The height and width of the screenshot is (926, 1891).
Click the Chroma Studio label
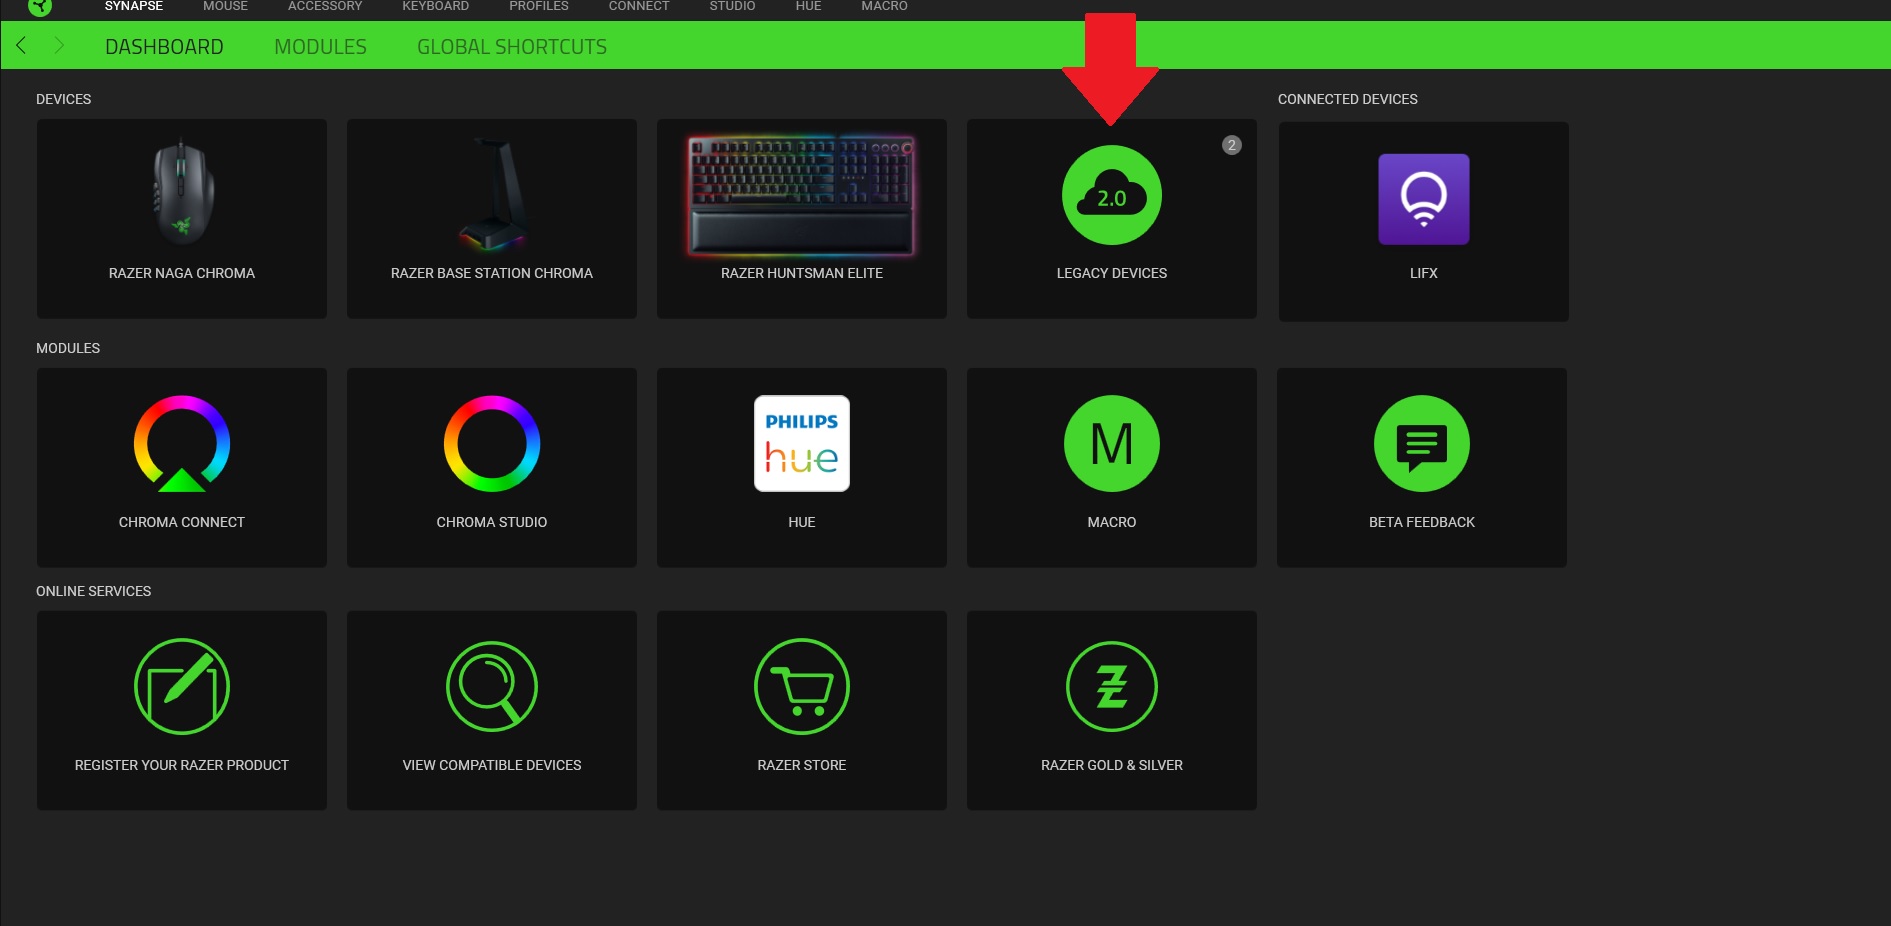pyautogui.click(x=492, y=522)
